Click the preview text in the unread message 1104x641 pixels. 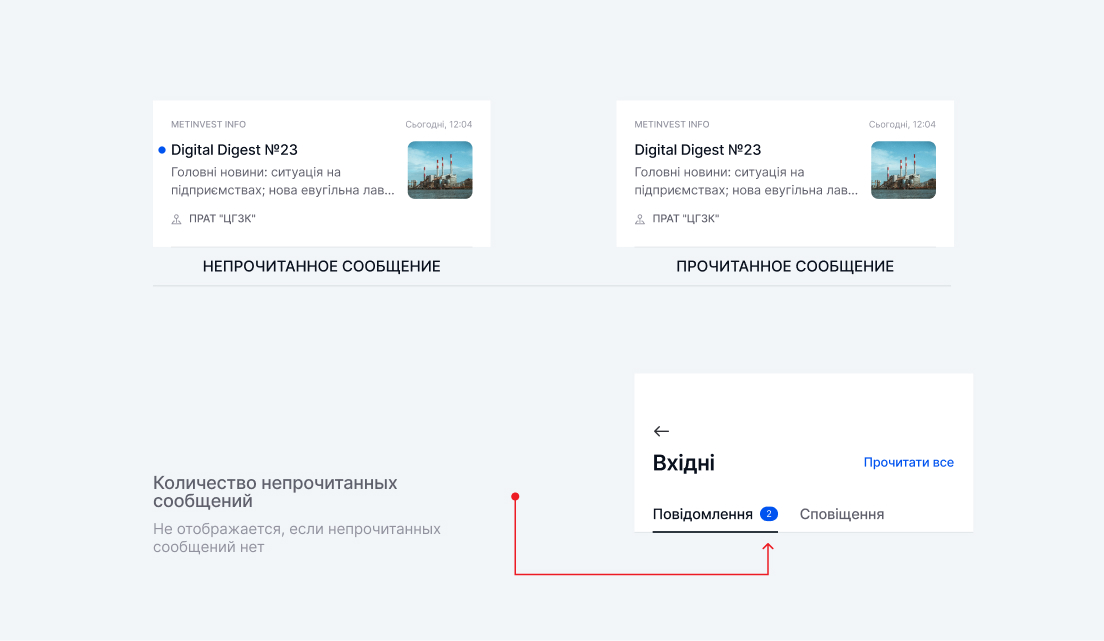click(x=282, y=181)
